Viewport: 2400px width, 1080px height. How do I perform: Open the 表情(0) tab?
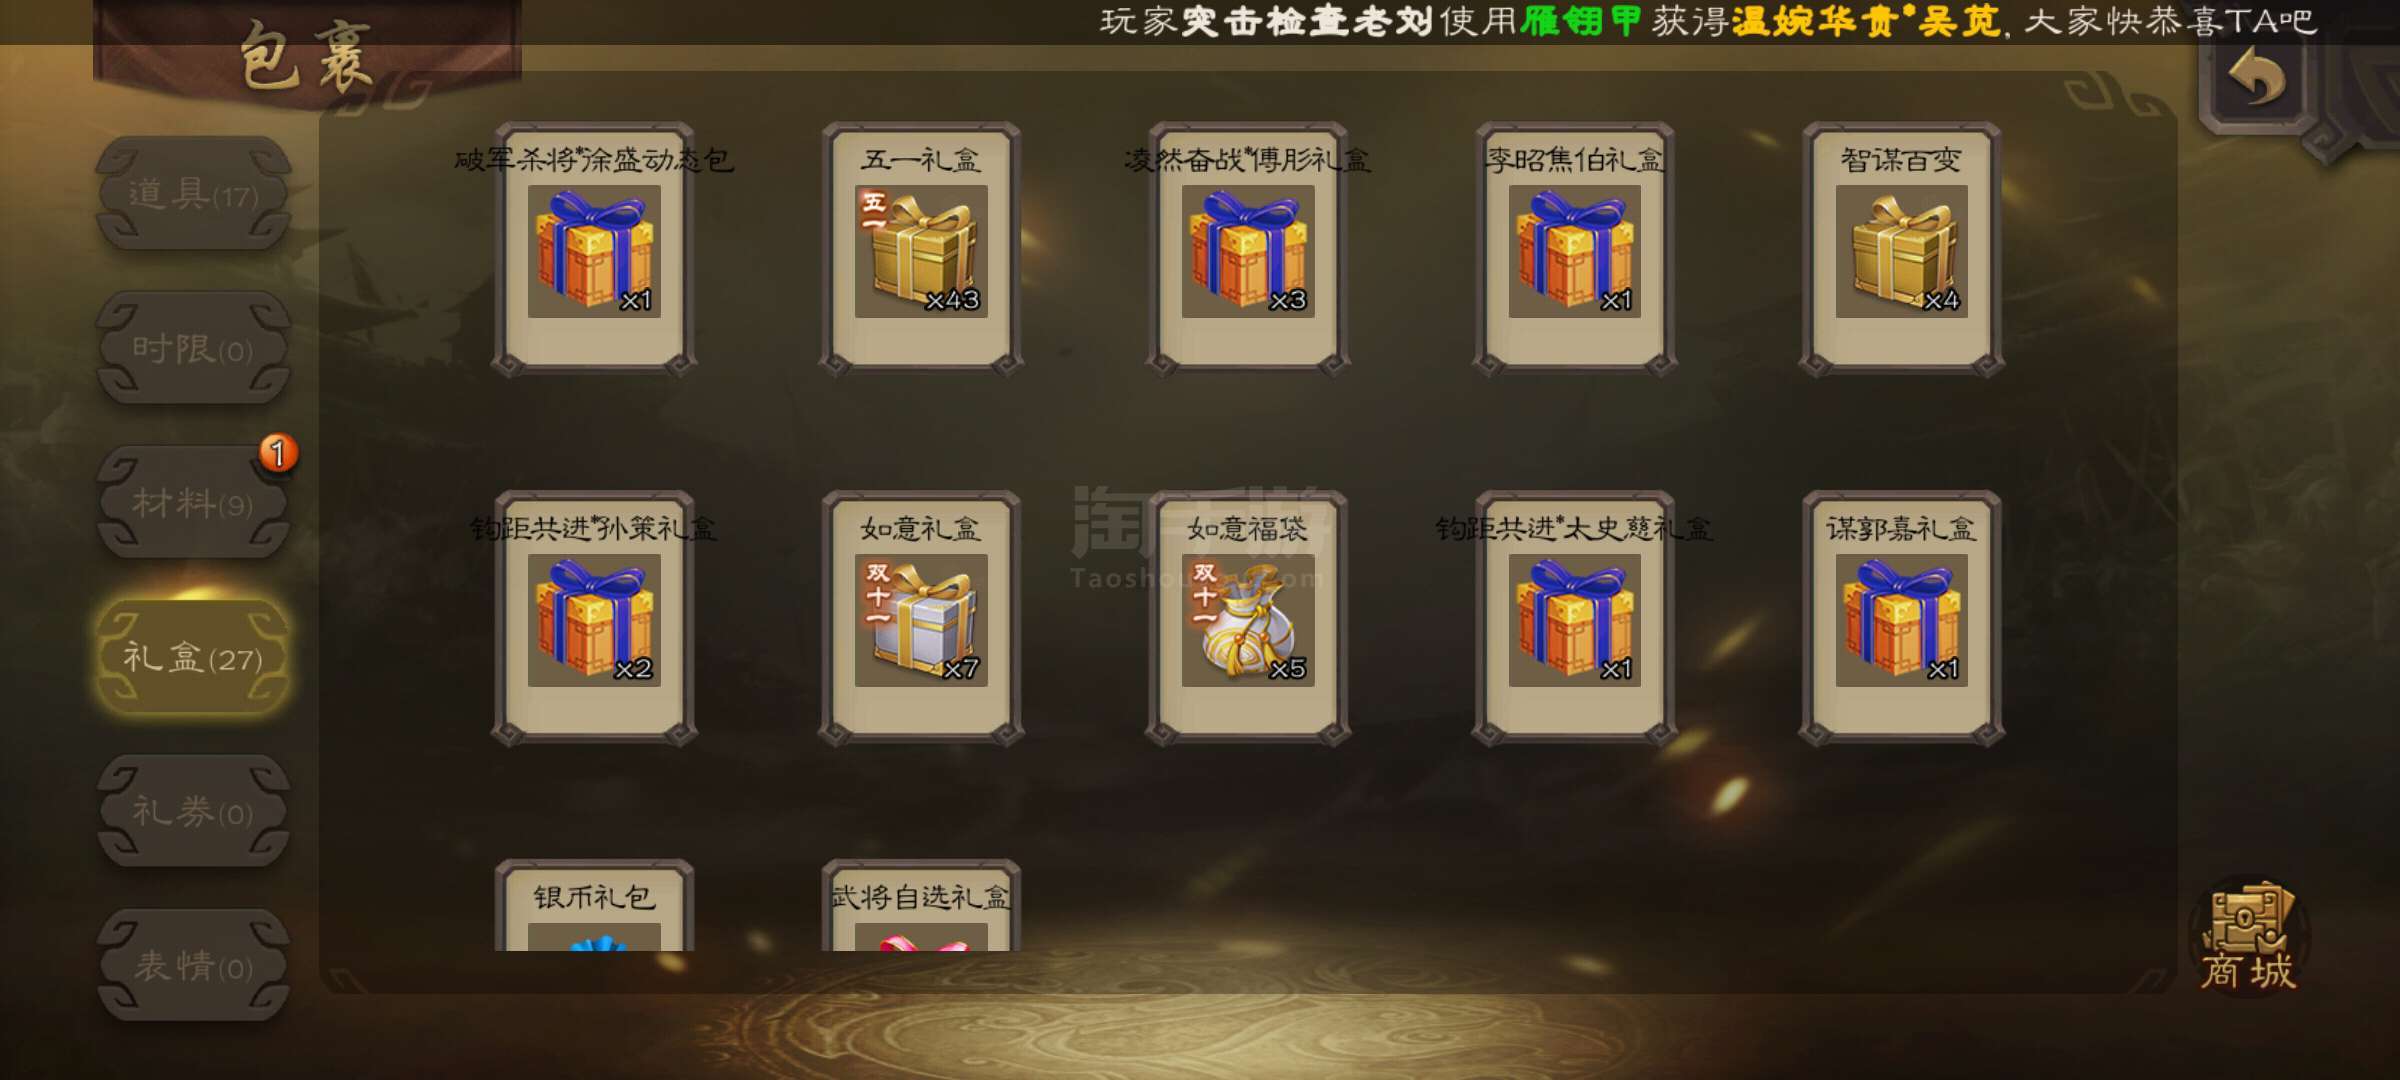pyautogui.click(x=193, y=966)
